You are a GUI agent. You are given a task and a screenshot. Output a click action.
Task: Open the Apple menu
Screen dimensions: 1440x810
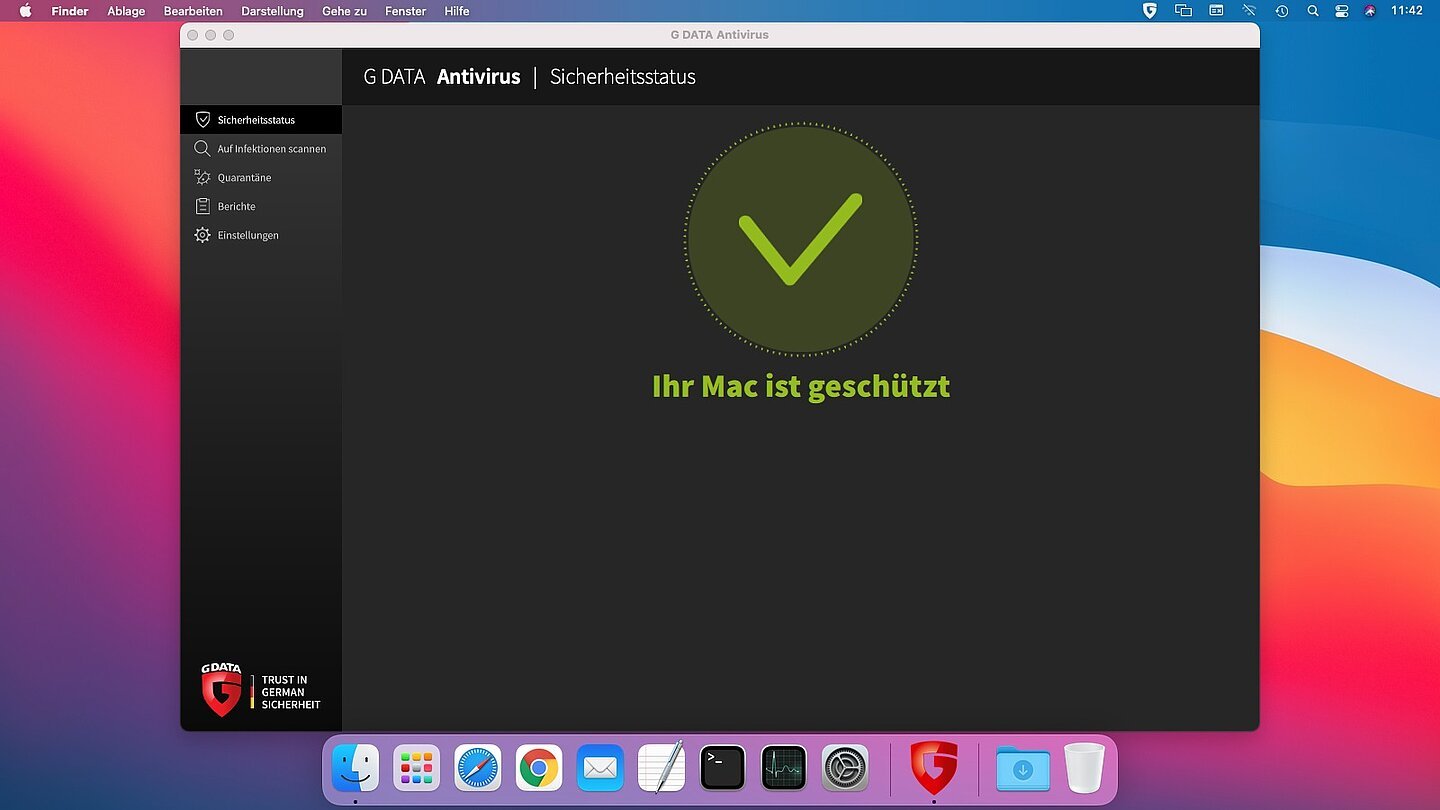pyautogui.click(x=26, y=11)
